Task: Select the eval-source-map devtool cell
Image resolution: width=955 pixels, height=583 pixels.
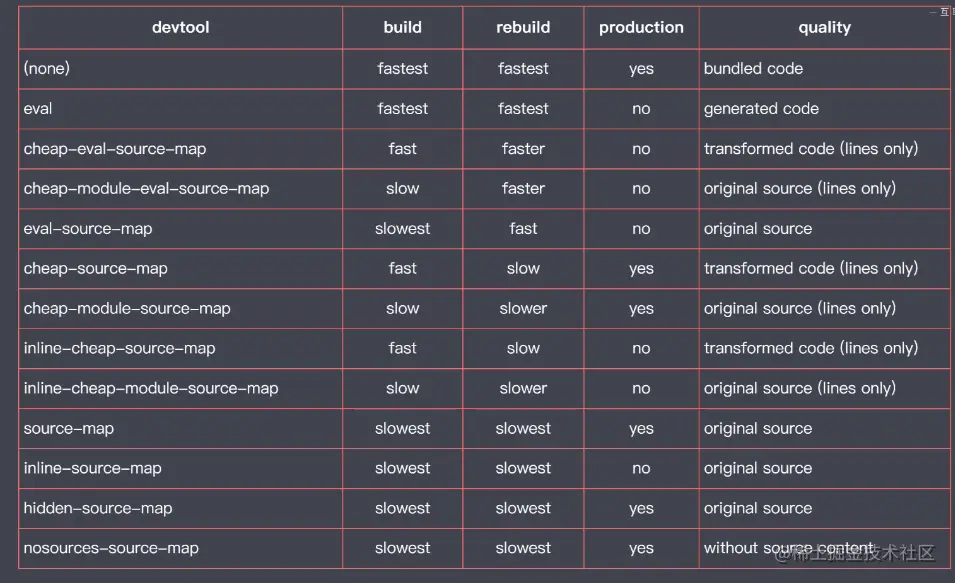Action: pos(180,228)
